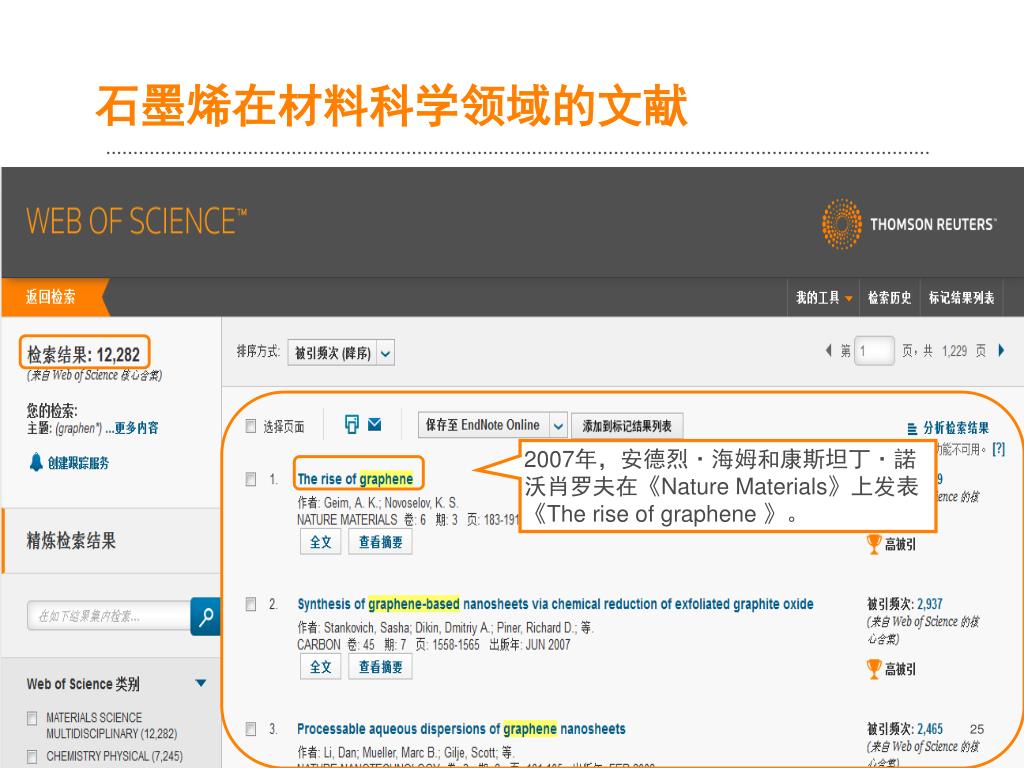Go to next results page arrow
The image size is (1024, 768).
point(1001,351)
